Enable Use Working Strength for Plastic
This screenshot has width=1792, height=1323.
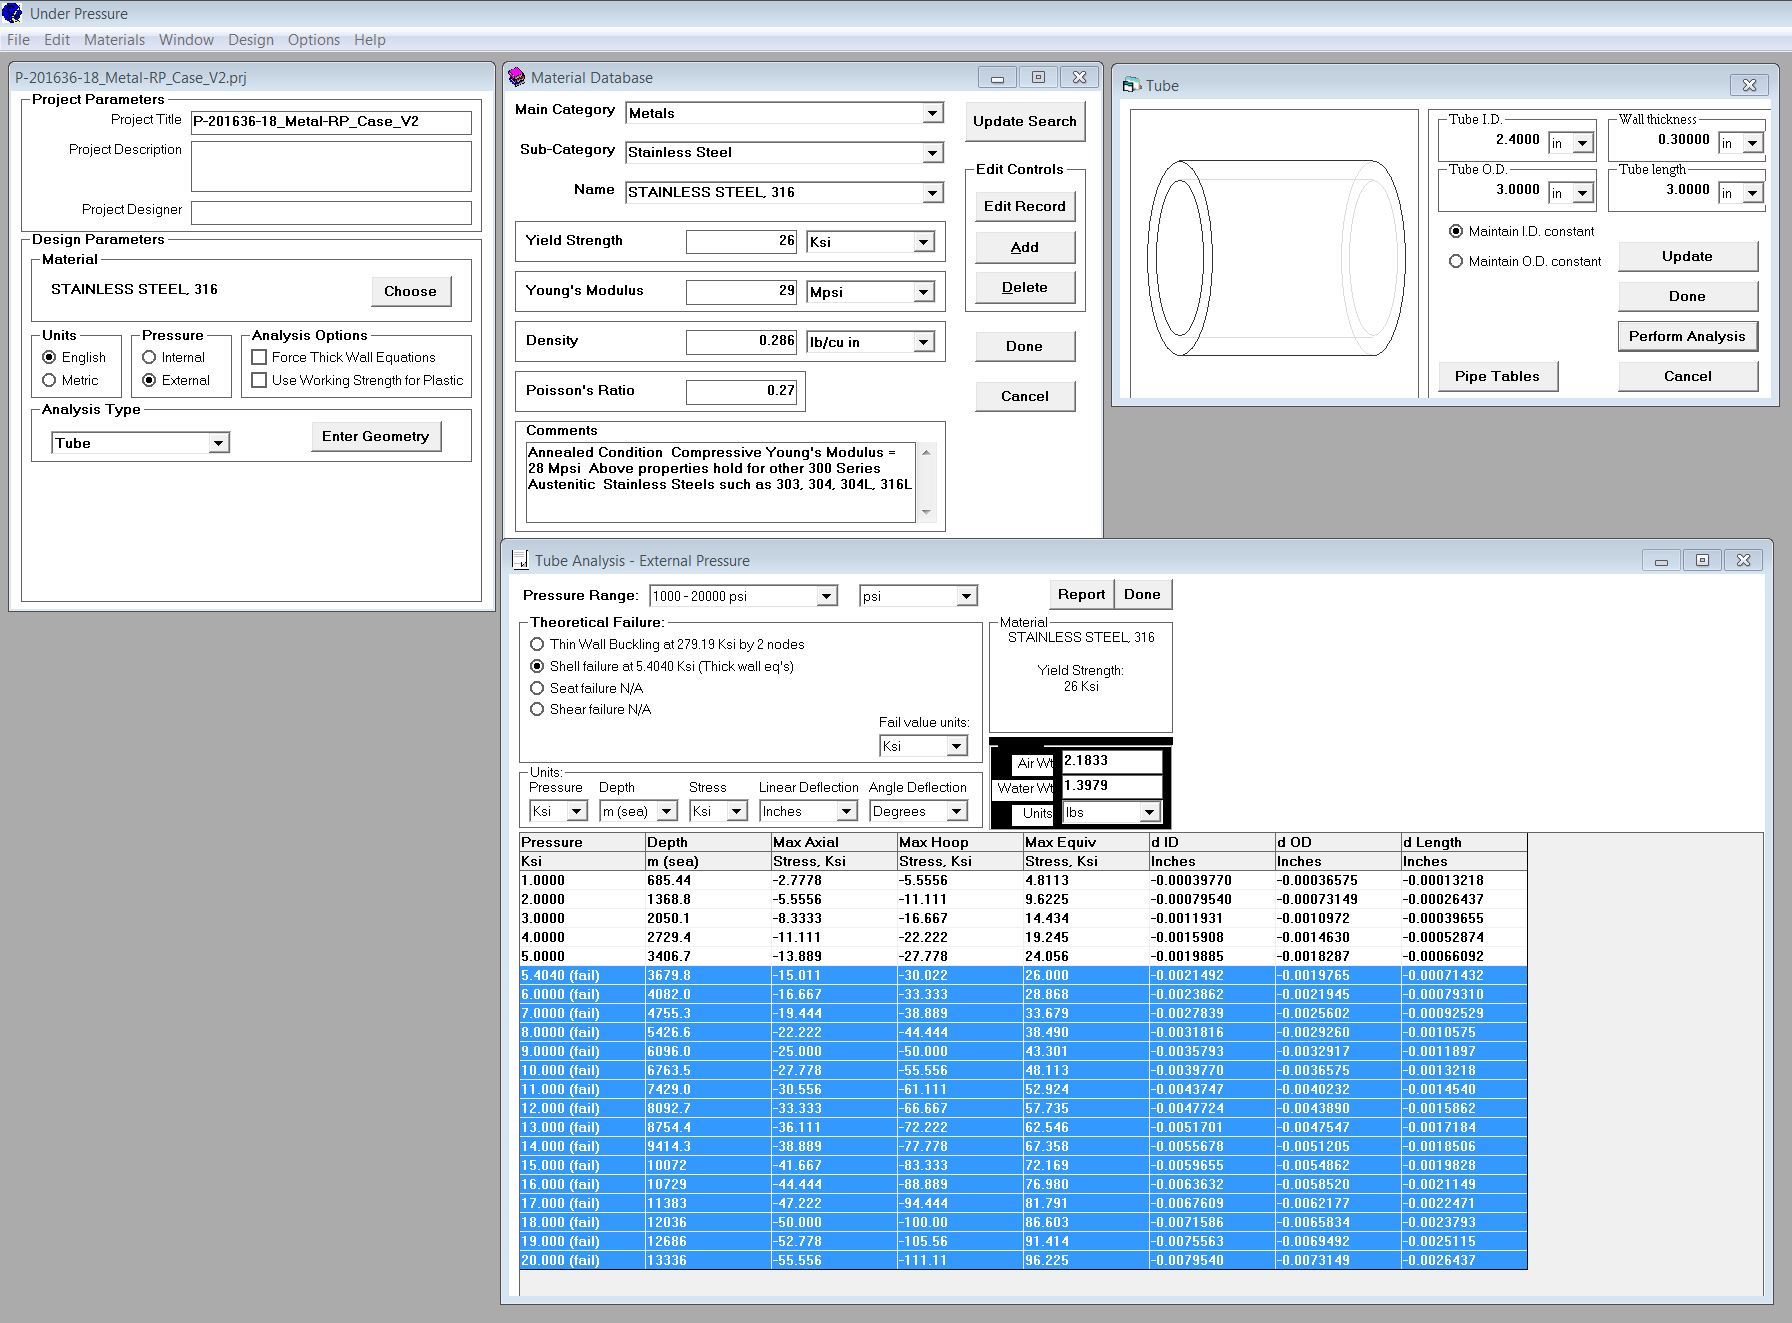click(259, 380)
